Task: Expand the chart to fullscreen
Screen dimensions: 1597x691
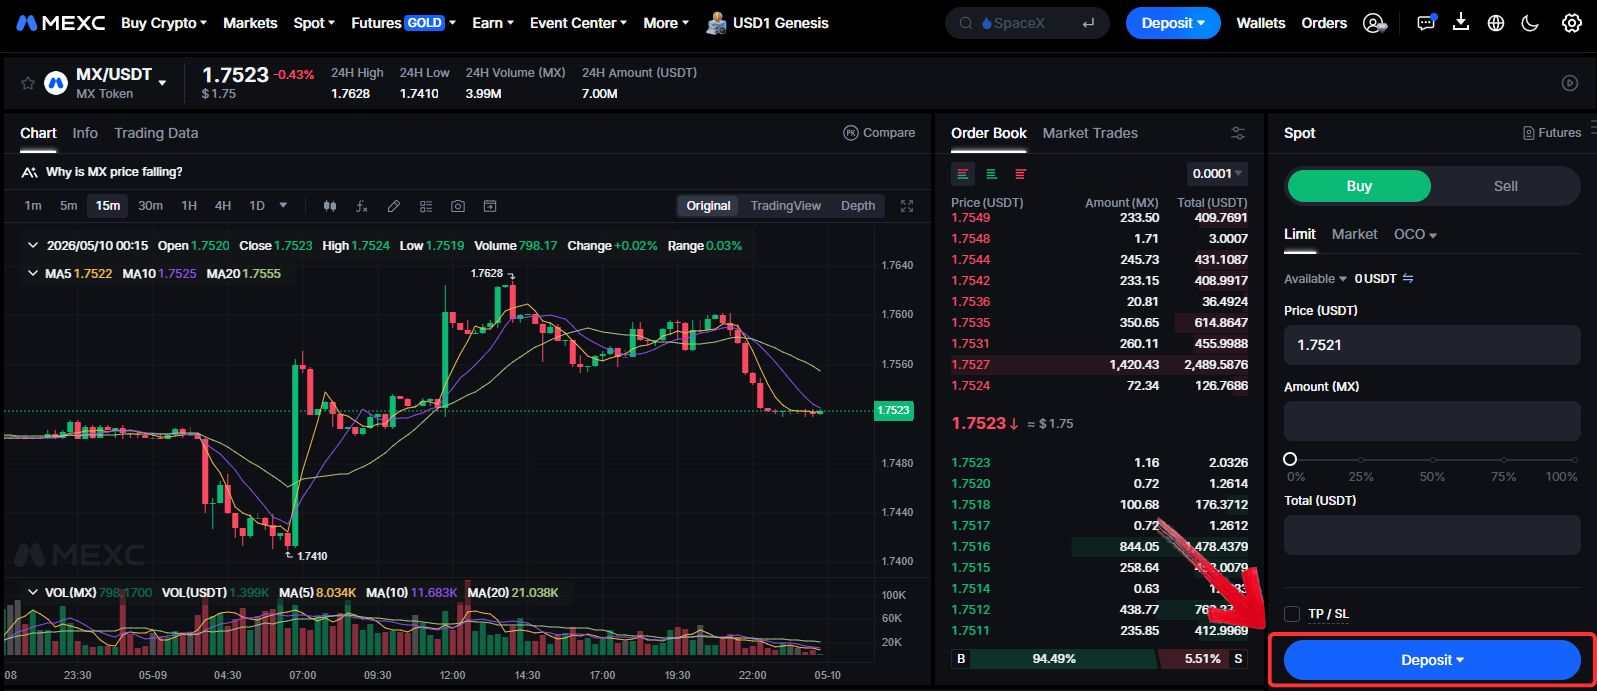Action: (907, 206)
